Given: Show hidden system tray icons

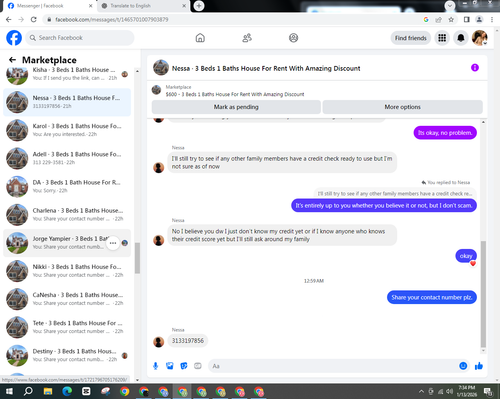Looking at the screenshot, I should (421, 391).
